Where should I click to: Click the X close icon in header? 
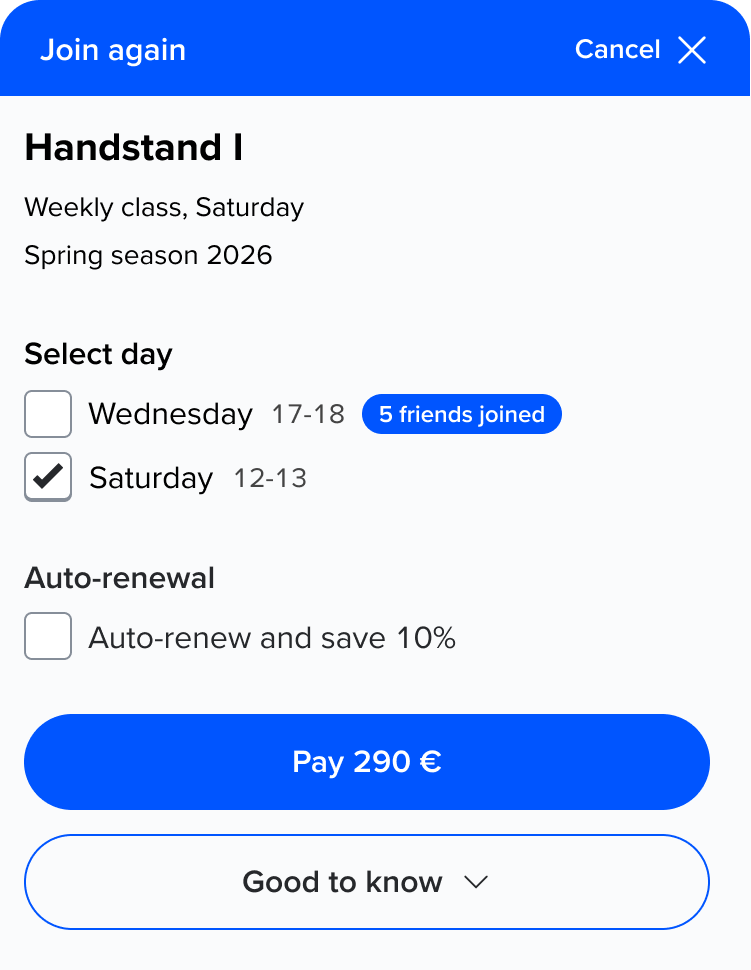692,50
